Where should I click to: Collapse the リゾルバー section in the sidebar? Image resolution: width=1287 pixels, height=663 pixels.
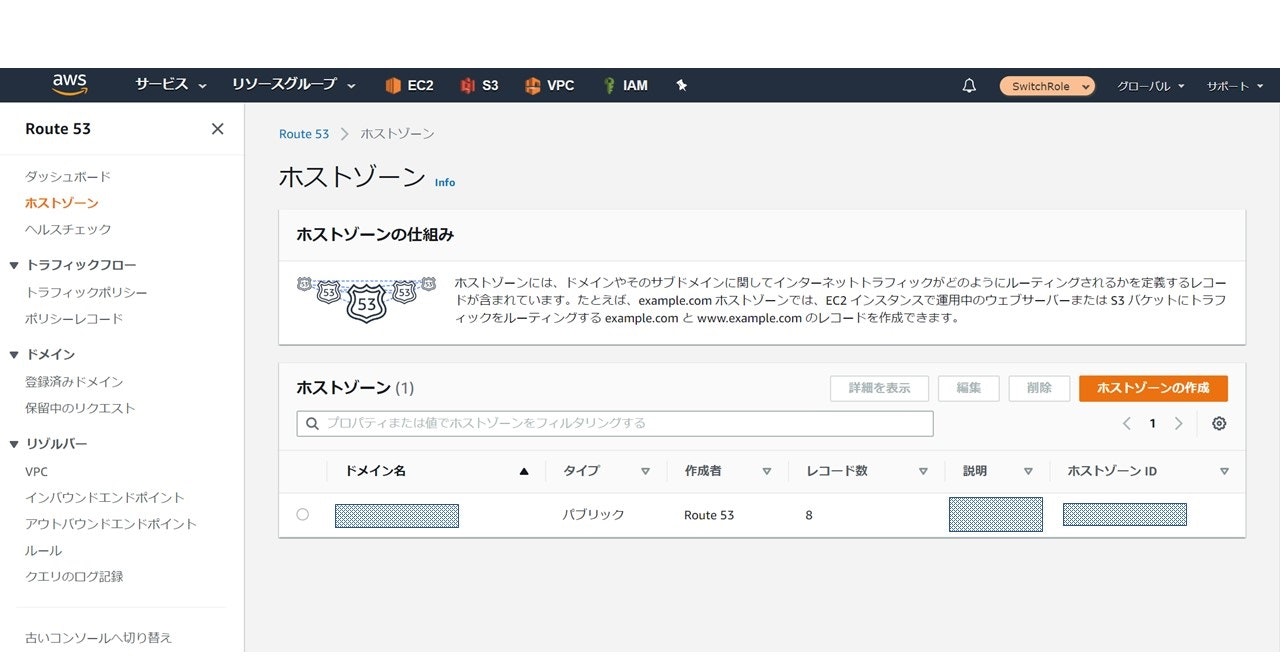click(13, 443)
